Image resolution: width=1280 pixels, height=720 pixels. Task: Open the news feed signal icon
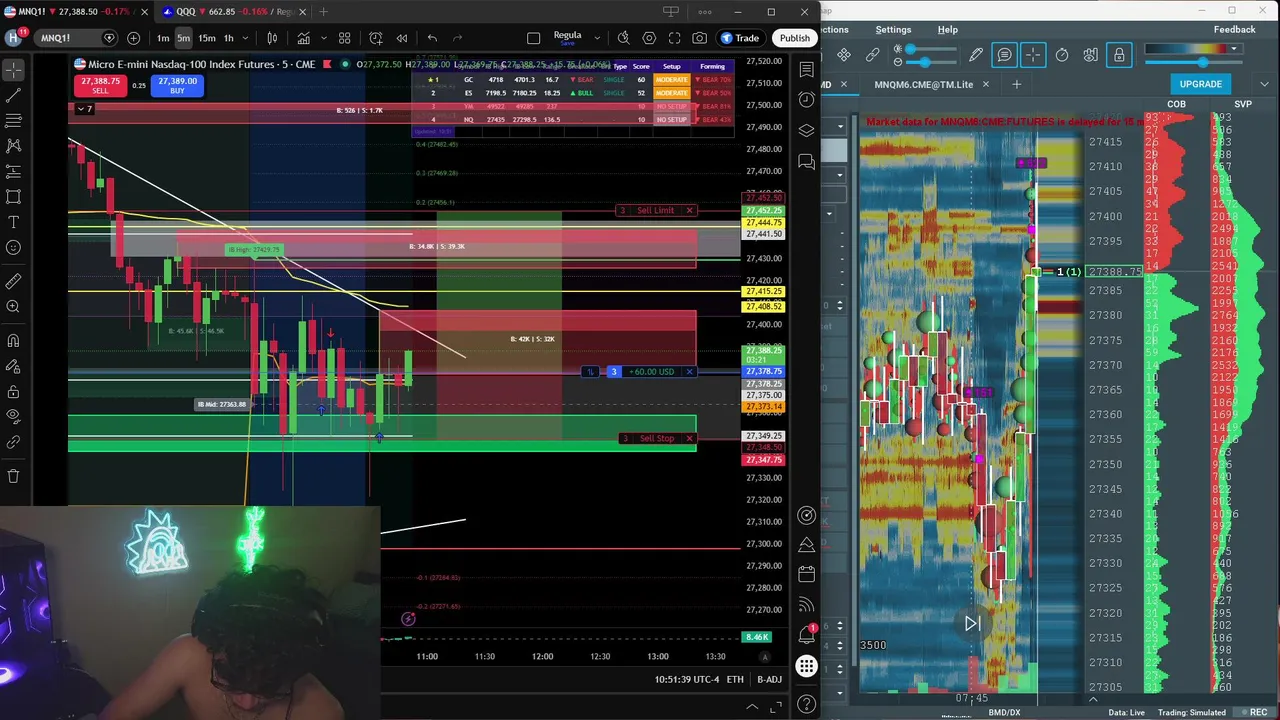pos(806,605)
